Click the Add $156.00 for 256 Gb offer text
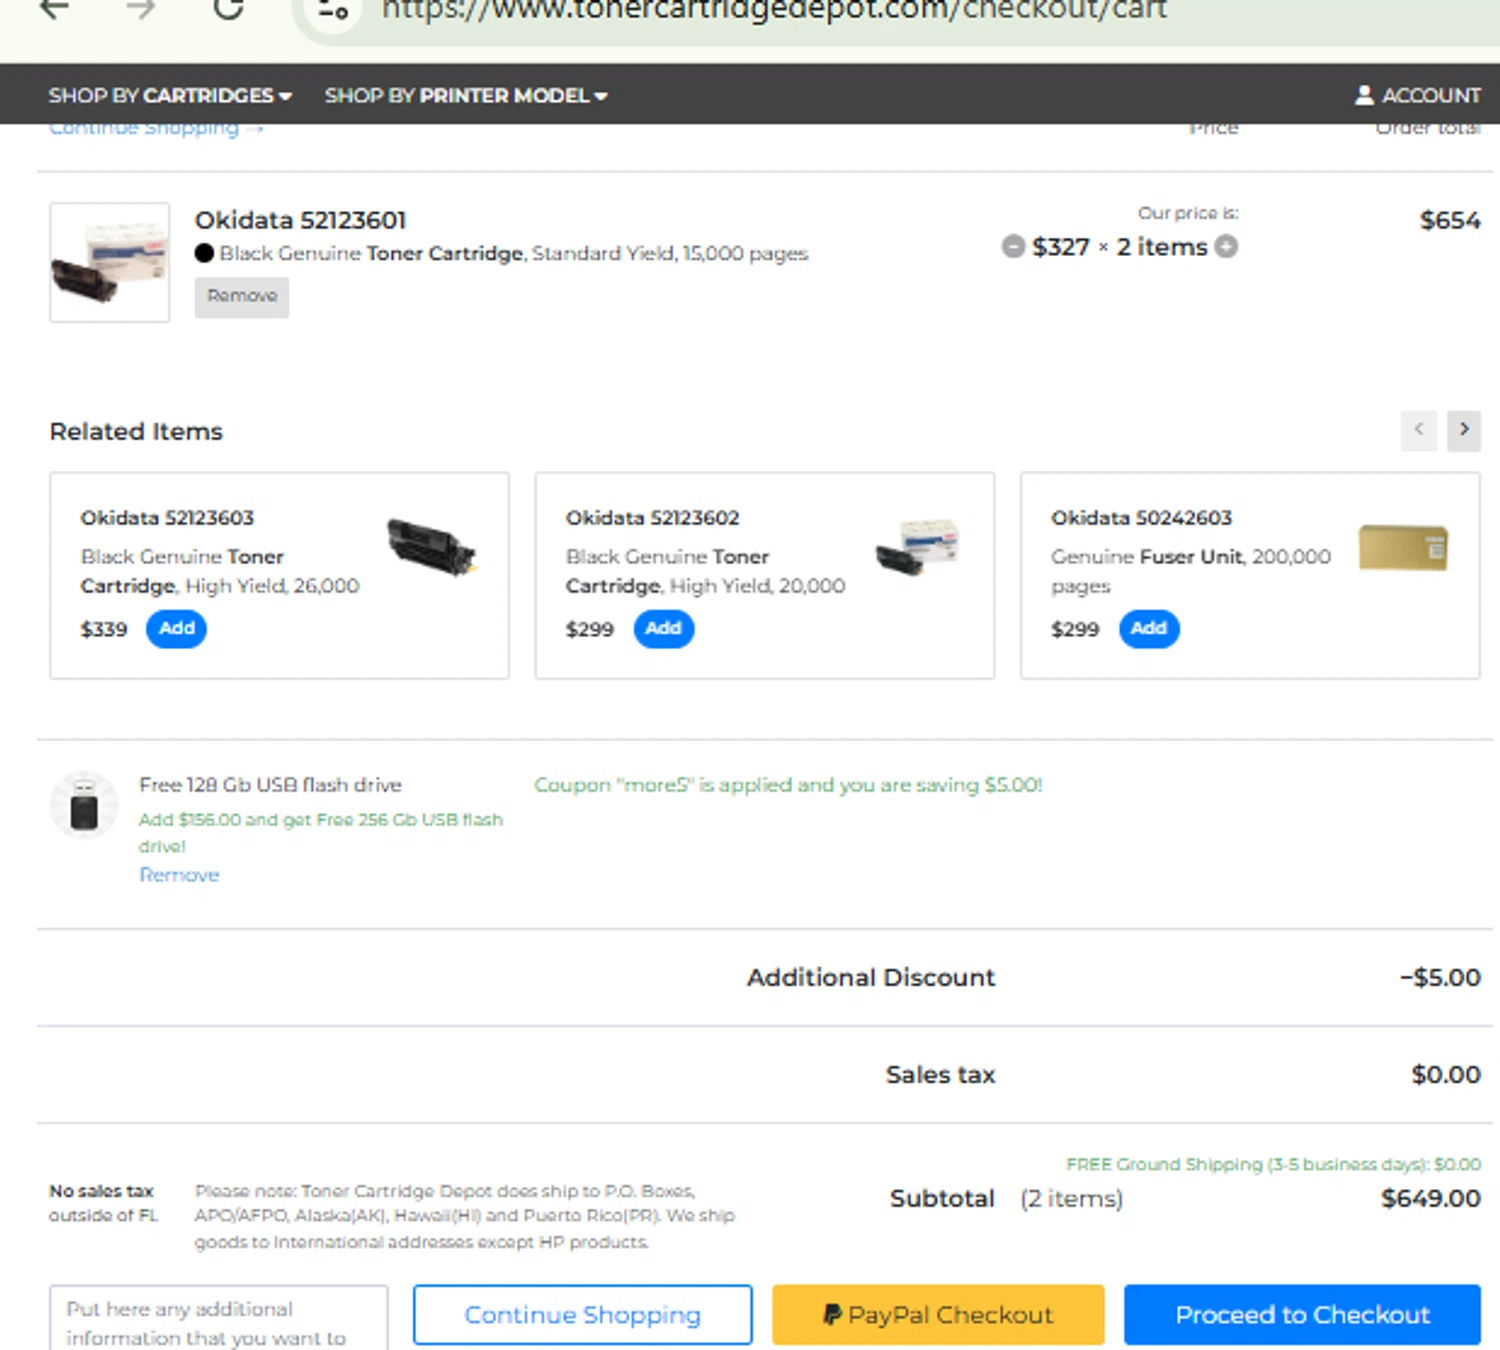Viewport: 1500px width, 1350px height. click(x=320, y=832)
